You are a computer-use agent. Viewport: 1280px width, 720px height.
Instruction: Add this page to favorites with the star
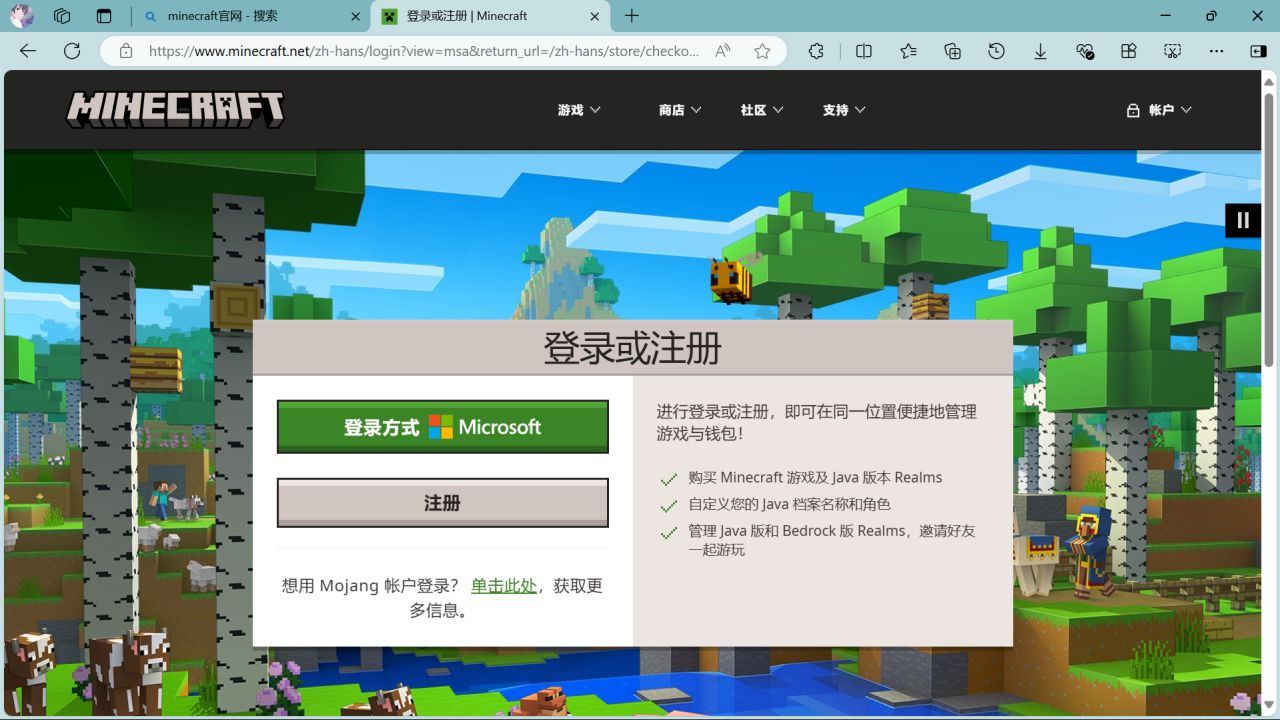point(762,51)
